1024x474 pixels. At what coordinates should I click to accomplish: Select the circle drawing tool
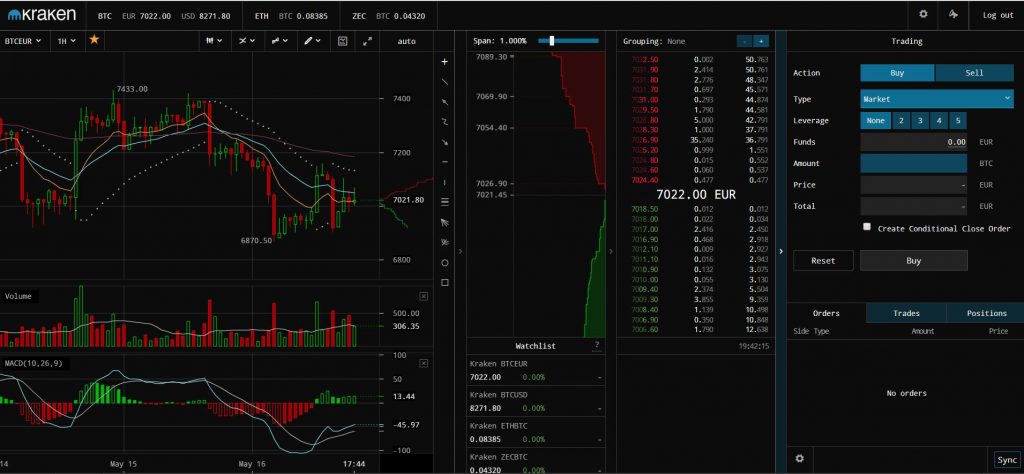[x=445, y=262]
